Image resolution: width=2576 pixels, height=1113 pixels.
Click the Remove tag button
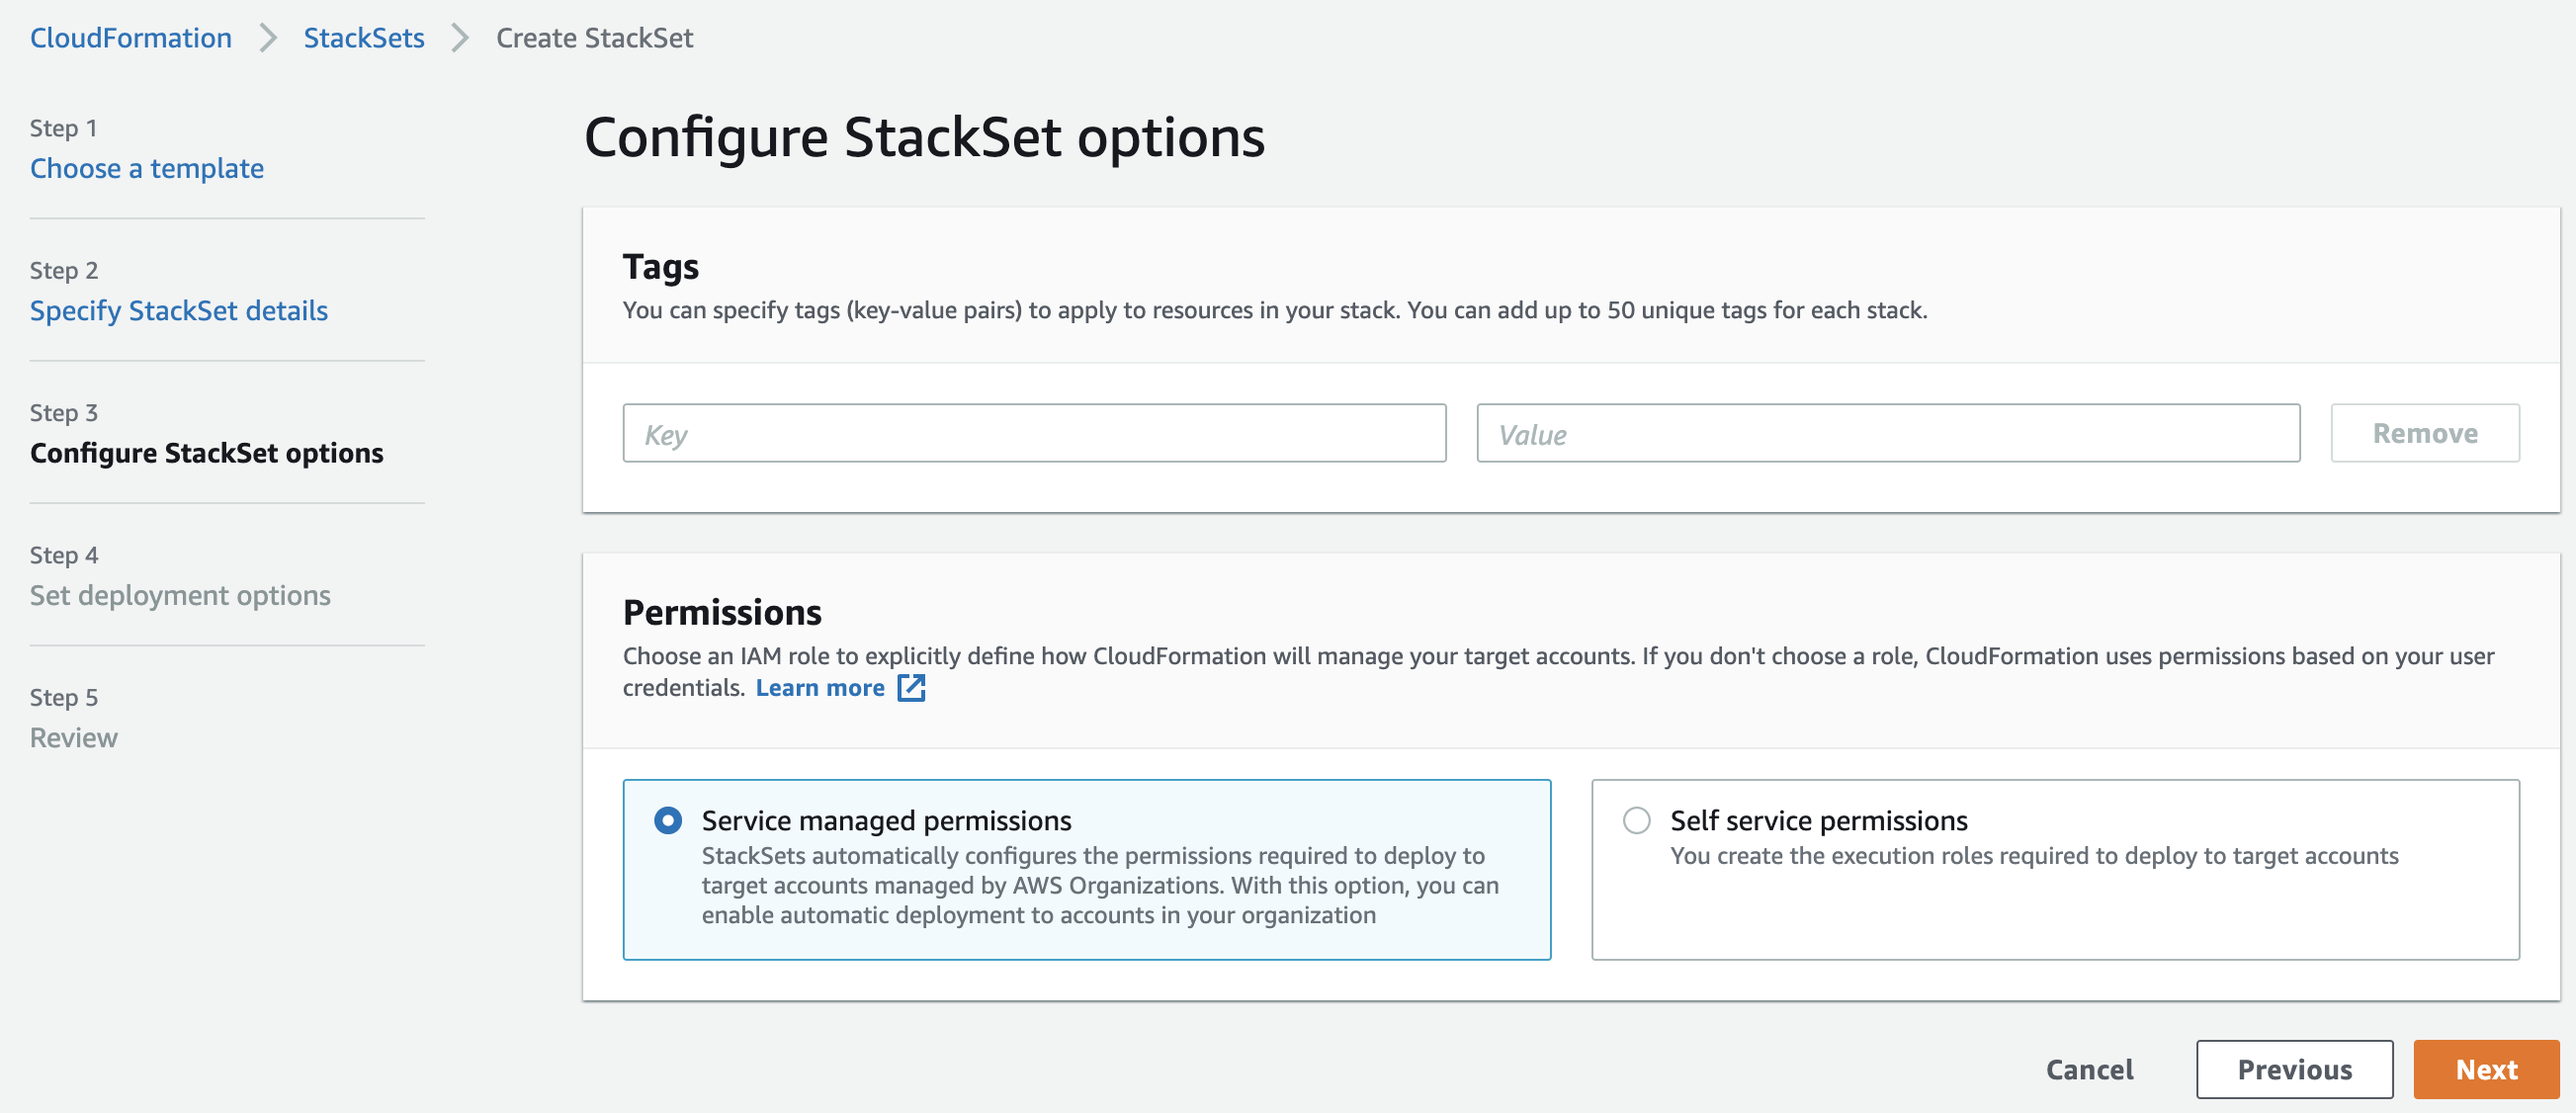click(x=2425, y=434)
